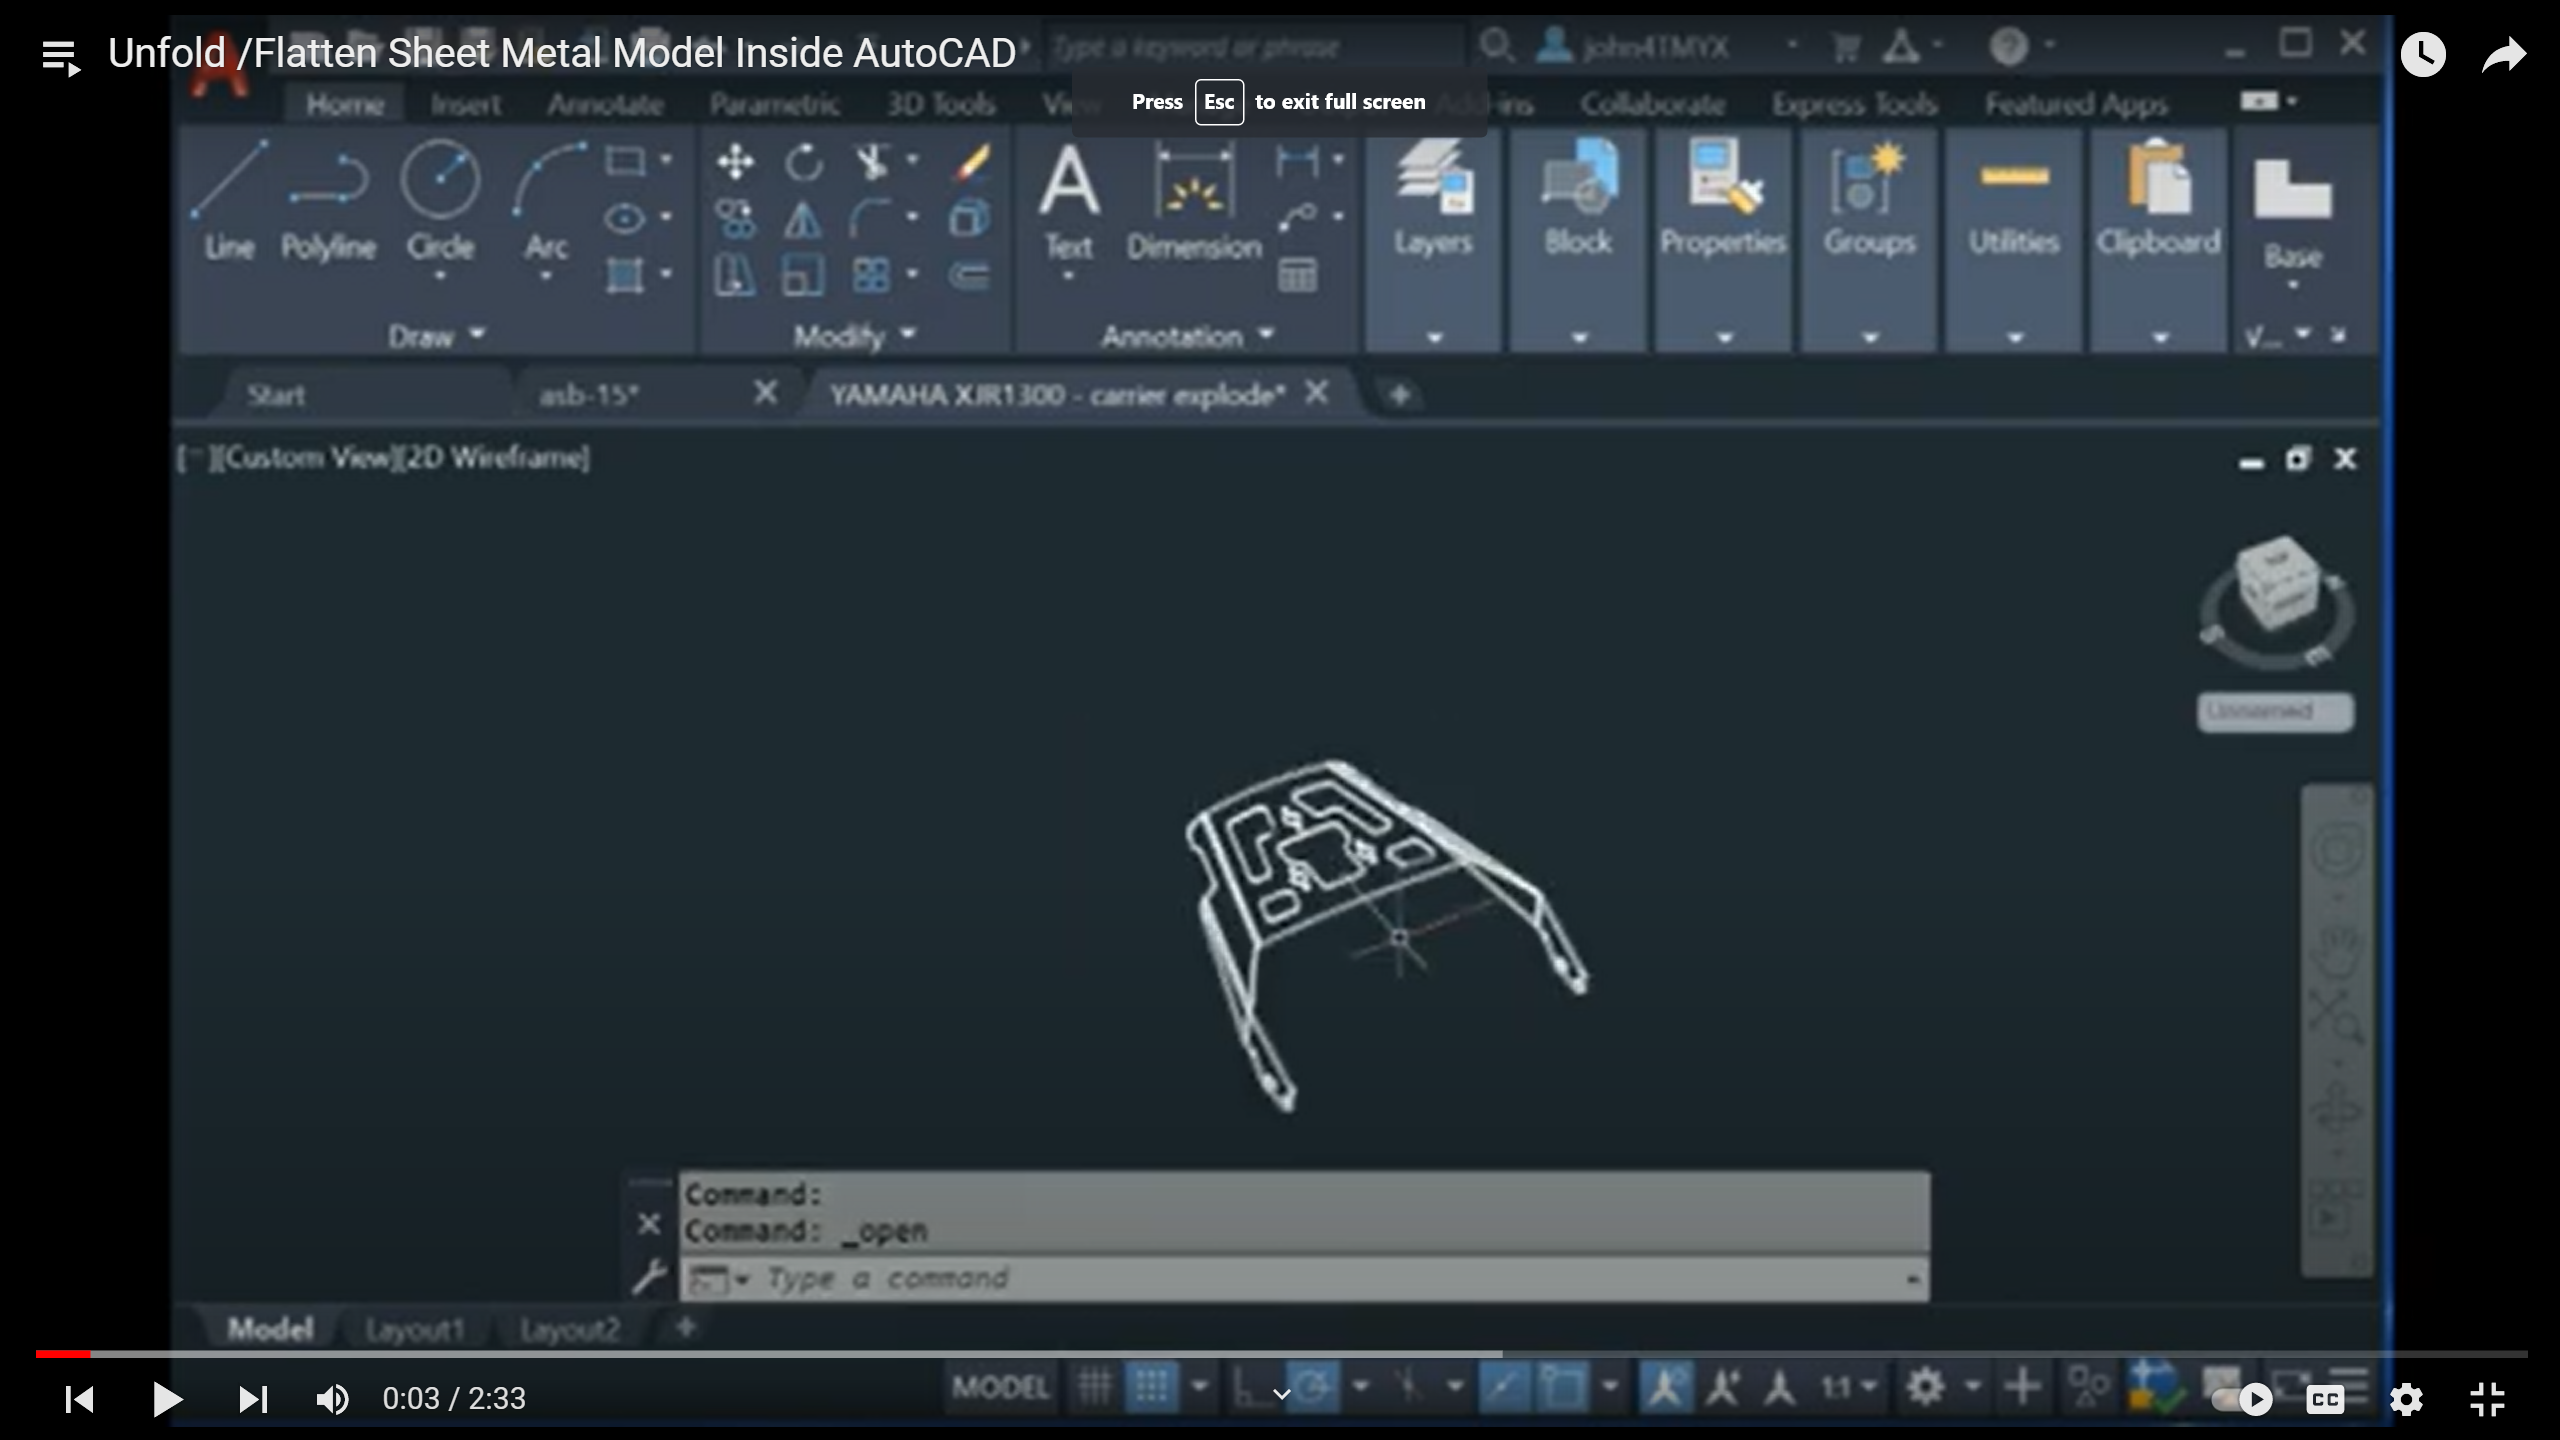Open YouTube settings gear

2406,1399
